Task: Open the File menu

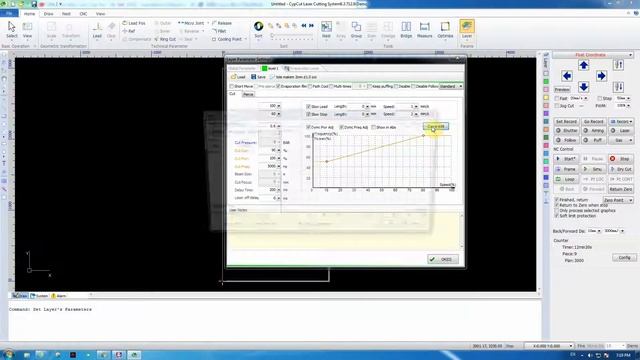Action: tap(9, 13)
